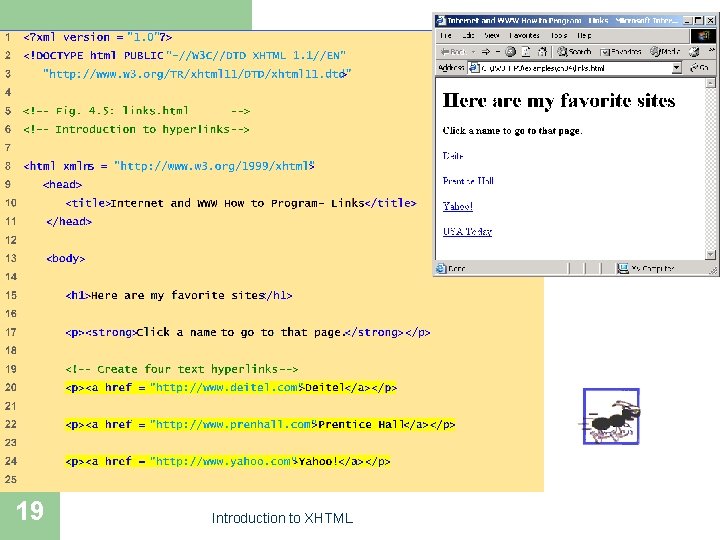The width and height of the screenshot is (720, 540).
Task: Click the Forward arrow in browser toolbar
Action: pyautogui.click(x=486, y=52)
